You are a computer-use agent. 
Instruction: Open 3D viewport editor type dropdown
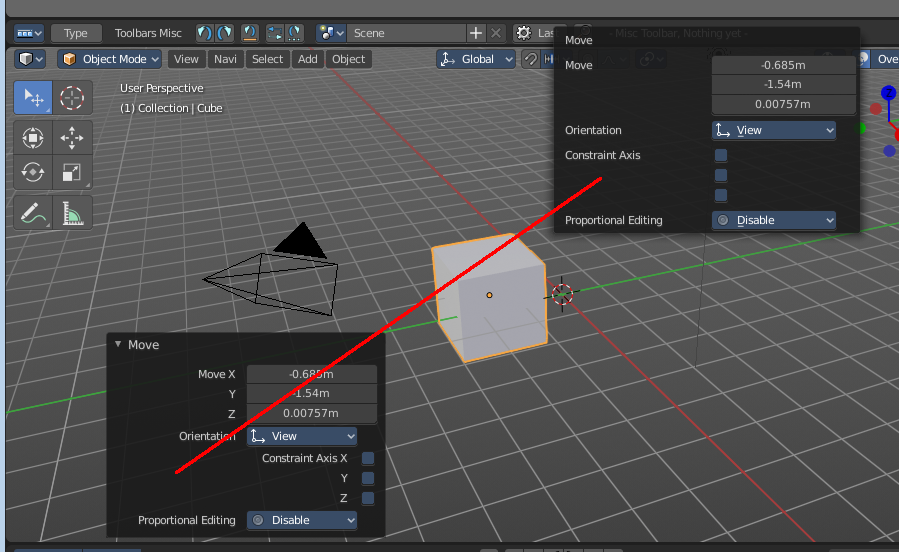click(30, 59)
